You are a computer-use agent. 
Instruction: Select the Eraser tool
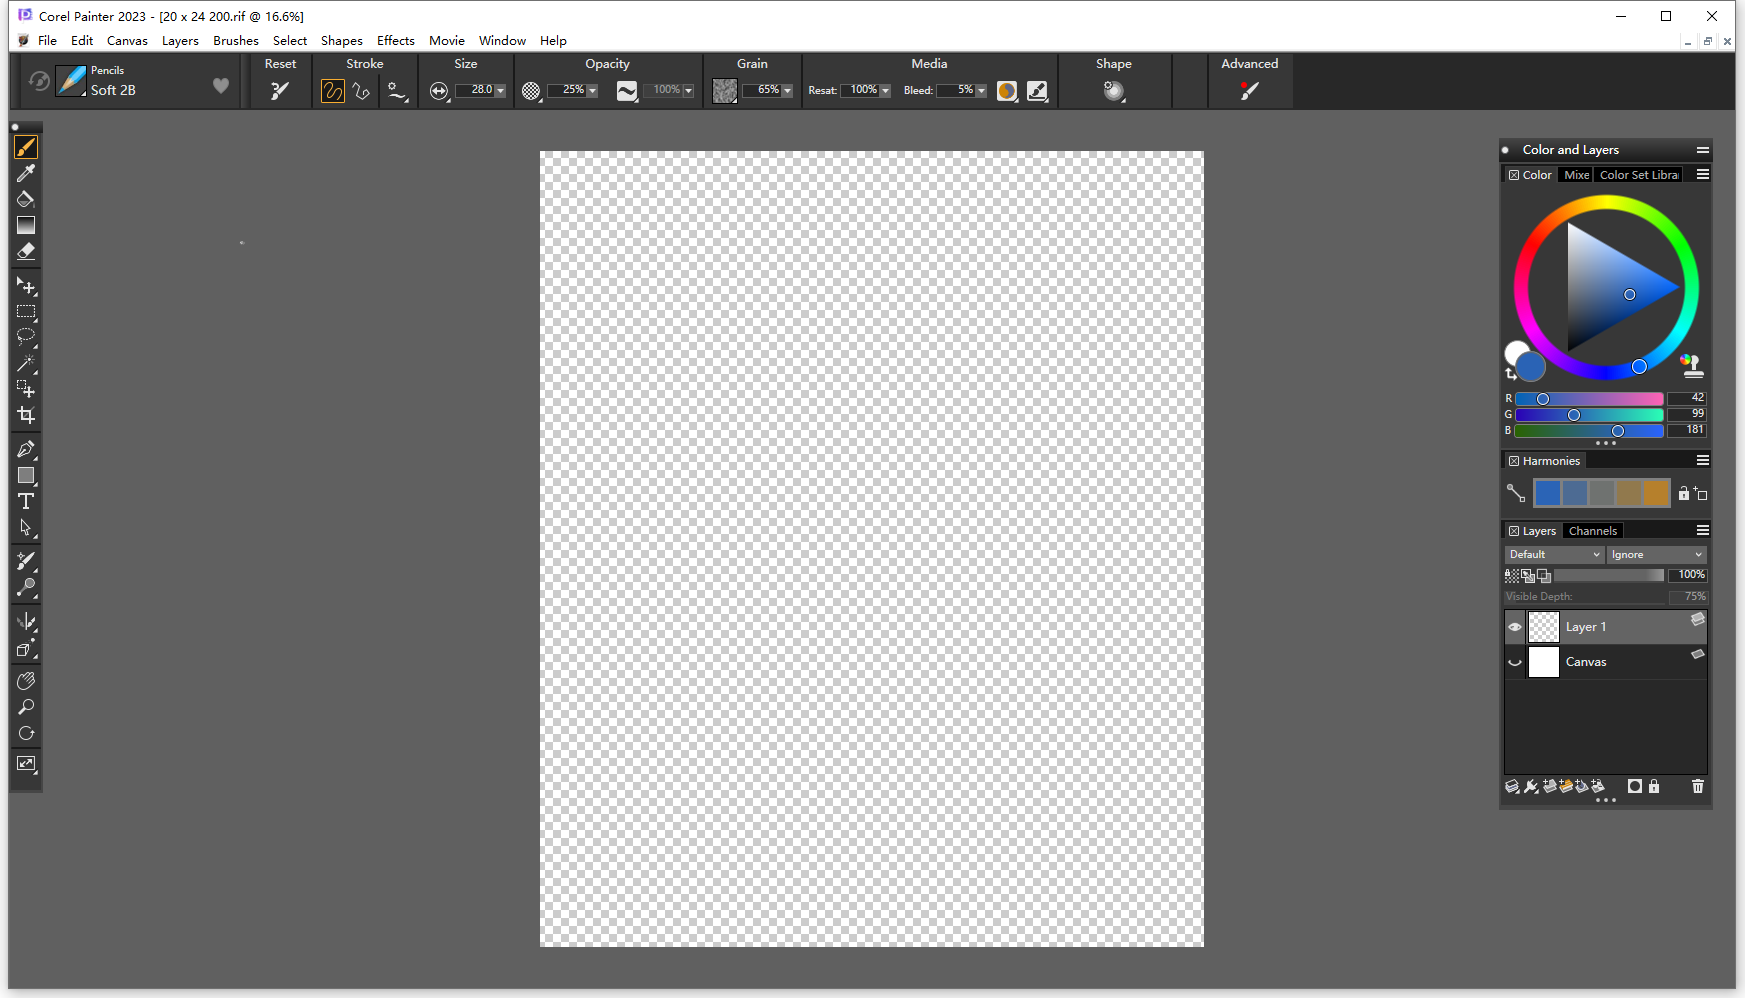(x=26, y=251)
